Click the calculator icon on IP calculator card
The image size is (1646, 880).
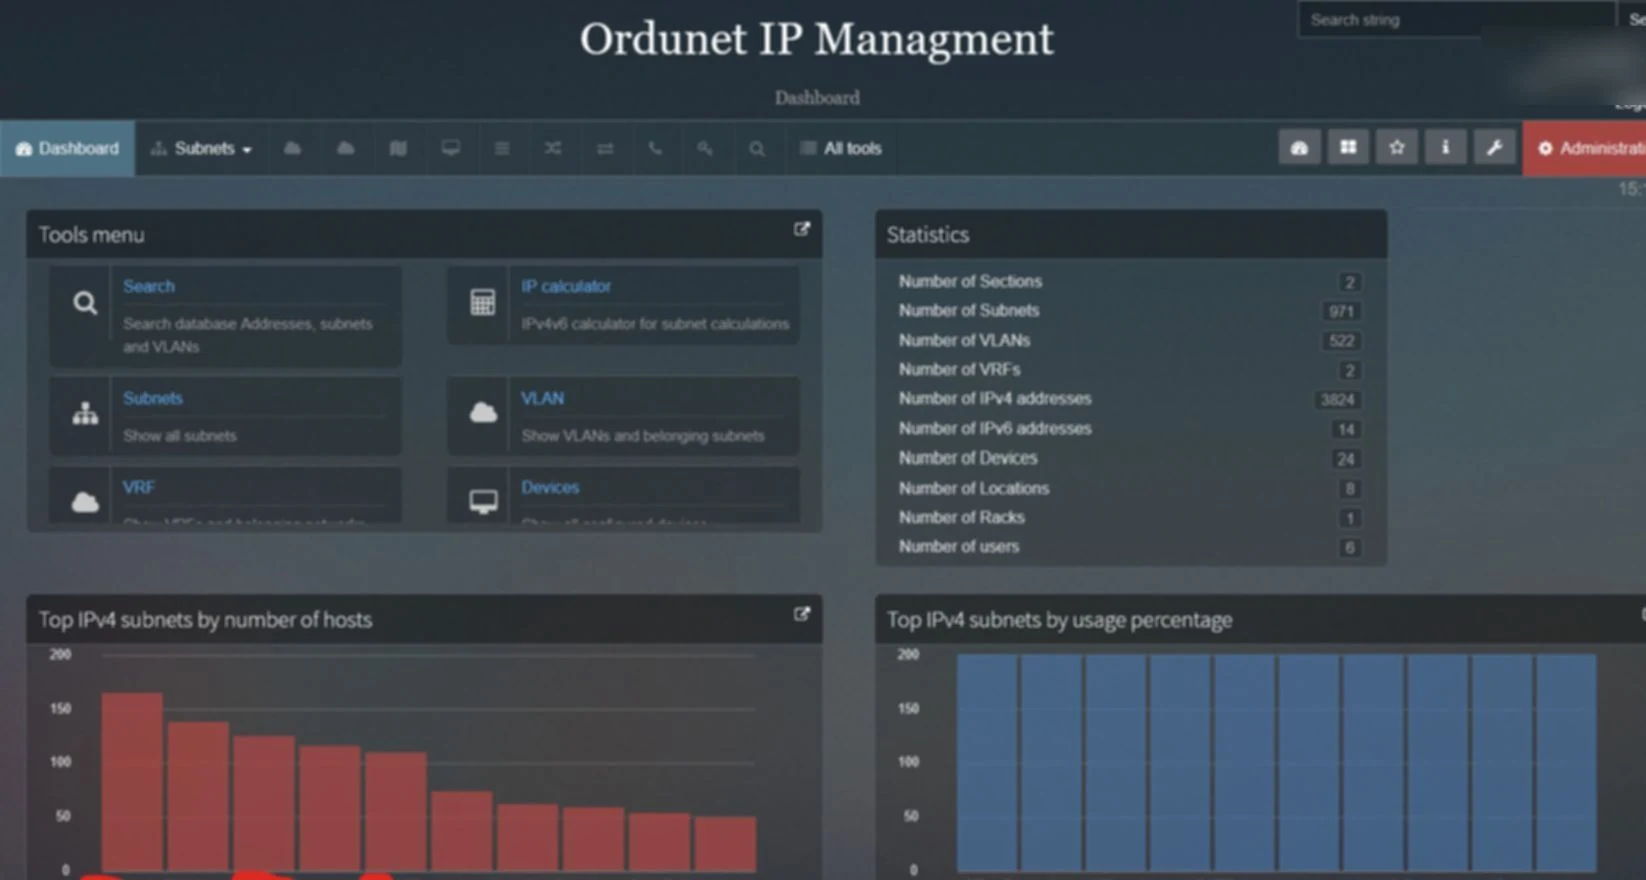(x=482, y=302)
